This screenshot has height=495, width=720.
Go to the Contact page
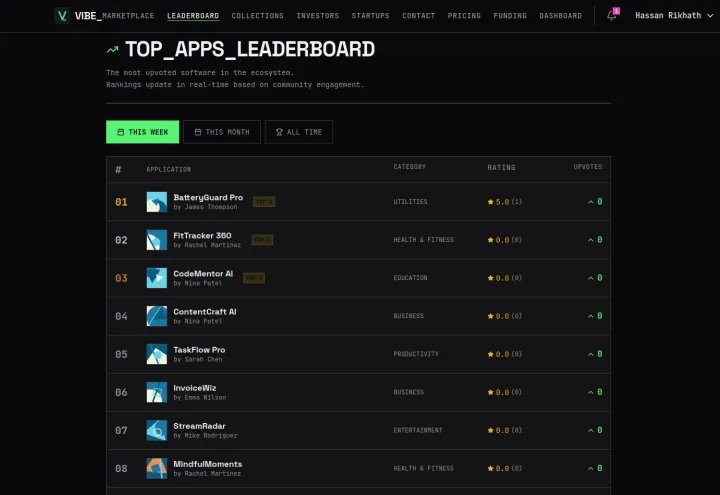click(418, 16)
